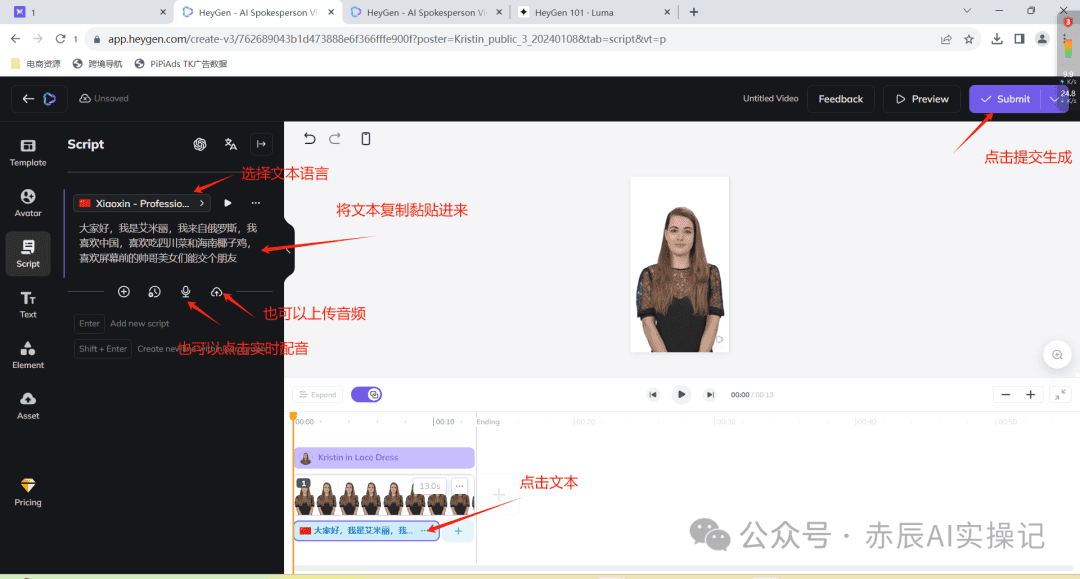This screenshot has height=579, width=1080.
Task: Click the upload audio icon
Action: [216, 291]
